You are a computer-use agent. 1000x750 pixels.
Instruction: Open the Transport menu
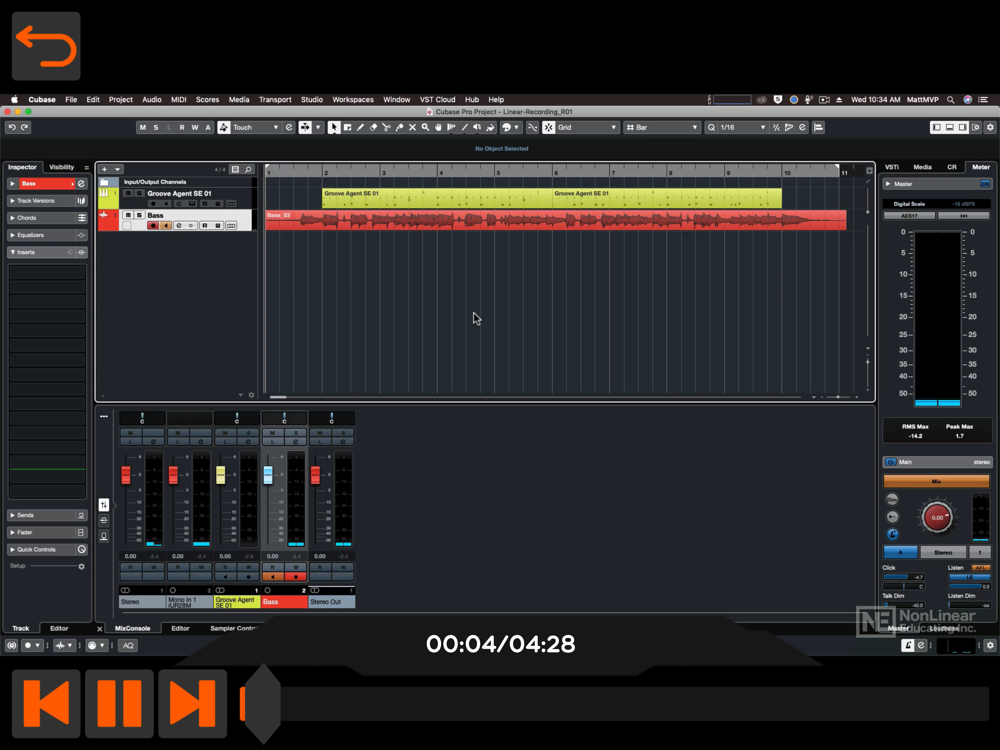(x=275, y=99)
